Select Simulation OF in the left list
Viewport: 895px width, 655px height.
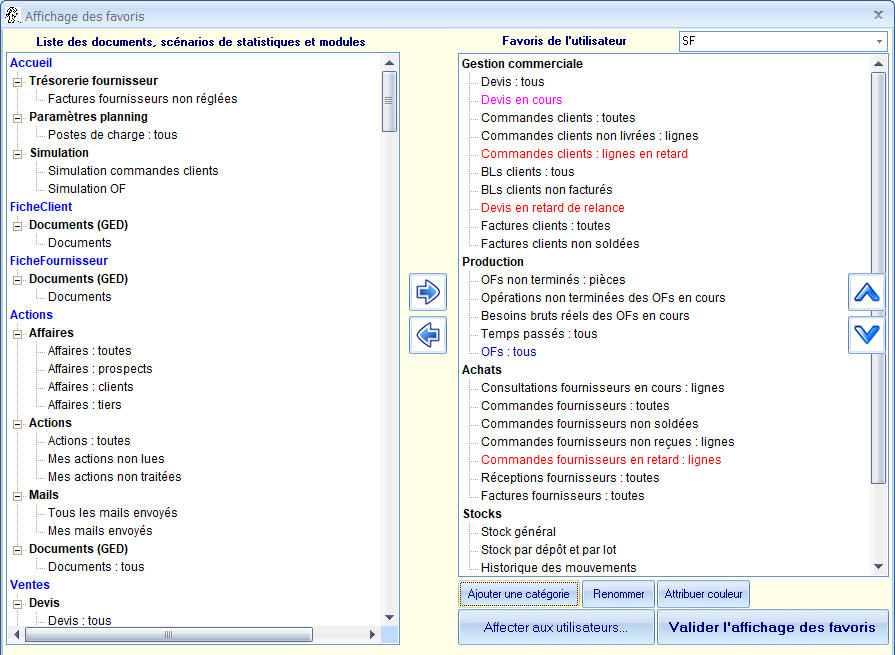point(86,189)
